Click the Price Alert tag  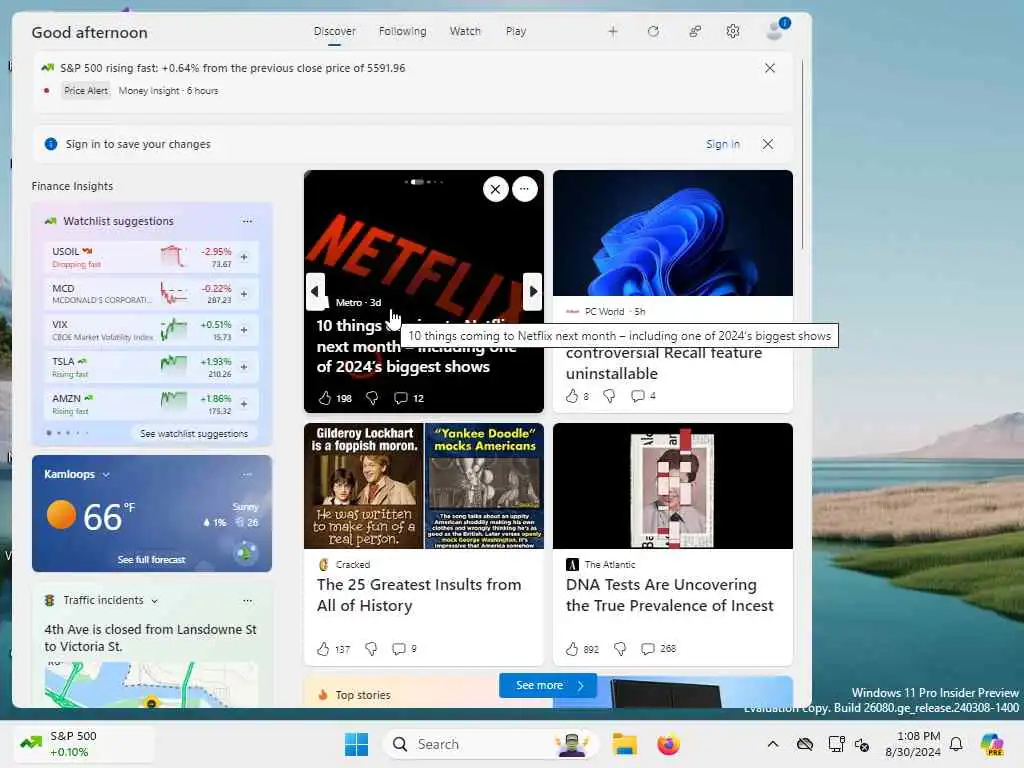point(86,91)
